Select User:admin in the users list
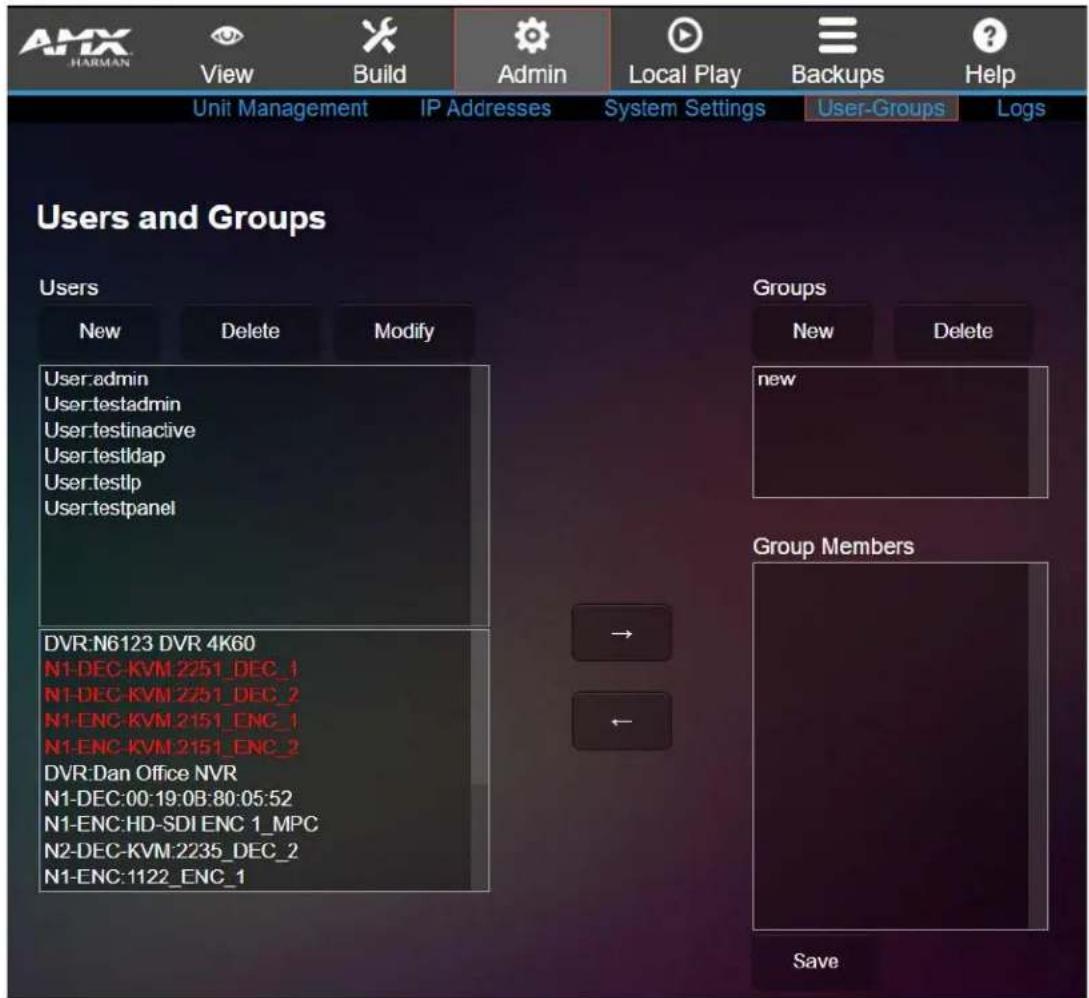1089x998 pixels. click(x=256, y=379)
